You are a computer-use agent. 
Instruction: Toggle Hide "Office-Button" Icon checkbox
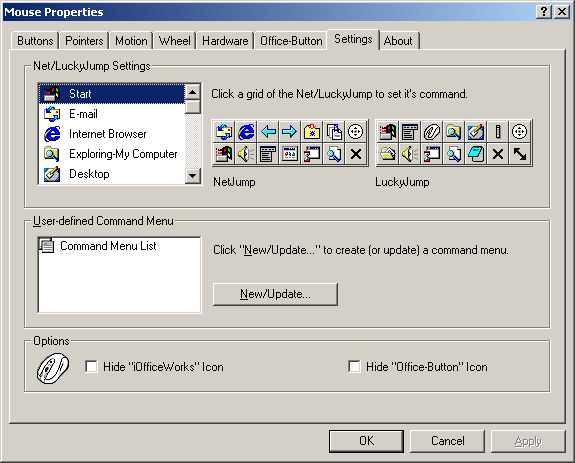(354, 367)
